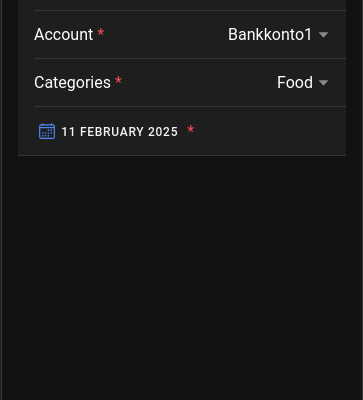Click the Account field label
The width and height of the screenshot is (363, 400).
[x=64, y=34]
